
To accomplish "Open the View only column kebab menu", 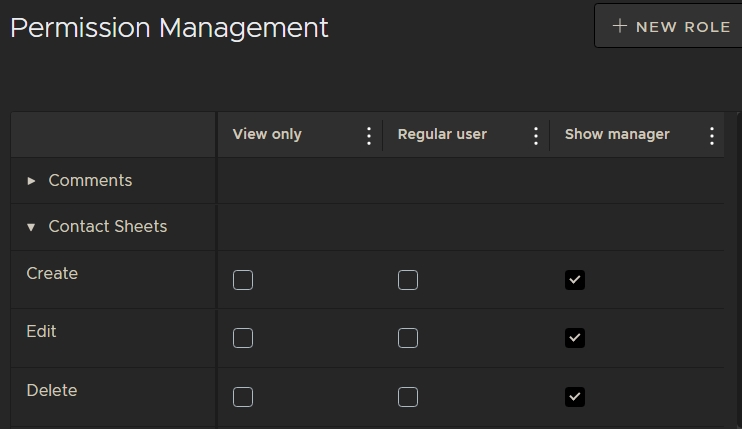I will point(369,135).
